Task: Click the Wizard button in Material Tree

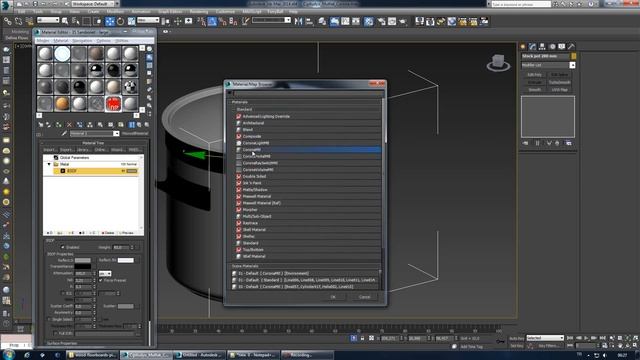Action: (x=117, y=150)
